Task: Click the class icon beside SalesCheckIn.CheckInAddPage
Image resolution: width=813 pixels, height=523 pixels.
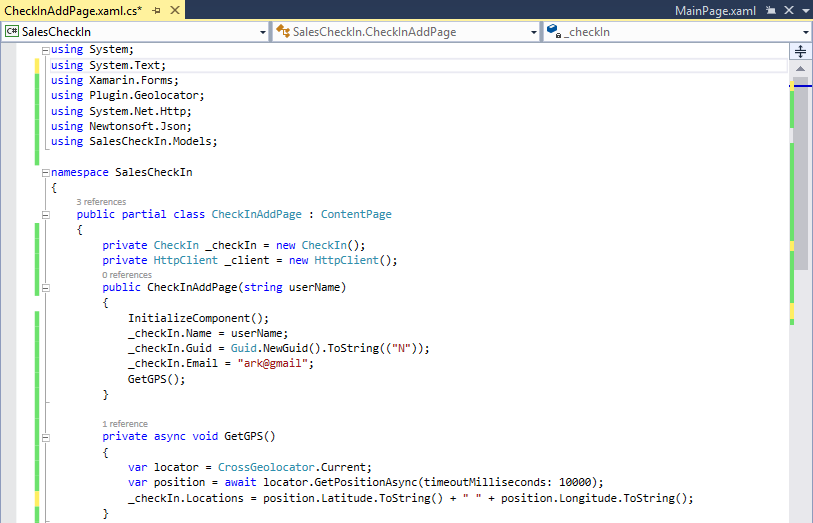Action: pyautogui.click(x=283, y=32)
